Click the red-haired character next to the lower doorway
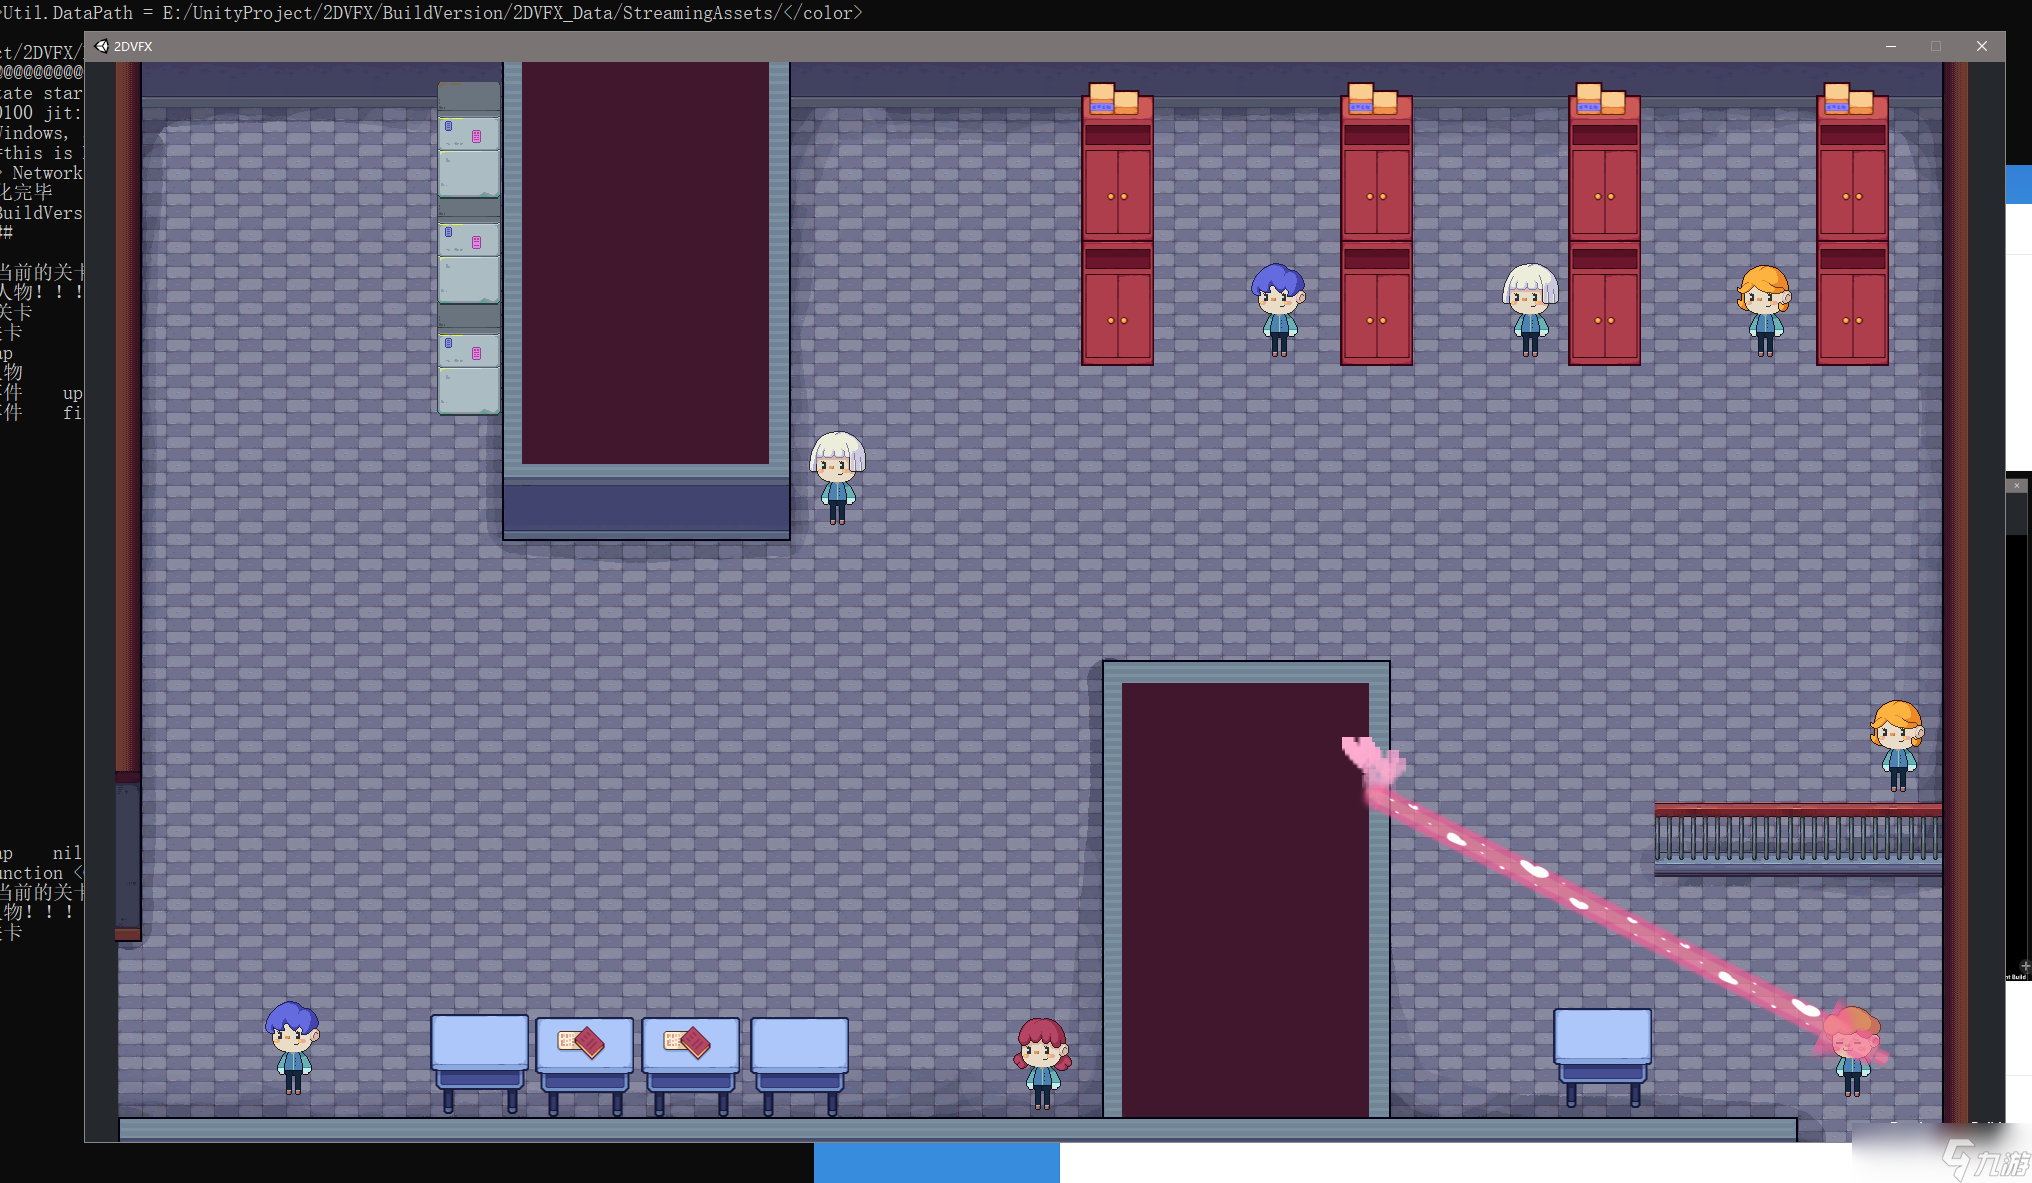The width and height of the screenshot is (2032, 1183). click(x=1042, y=1063)
